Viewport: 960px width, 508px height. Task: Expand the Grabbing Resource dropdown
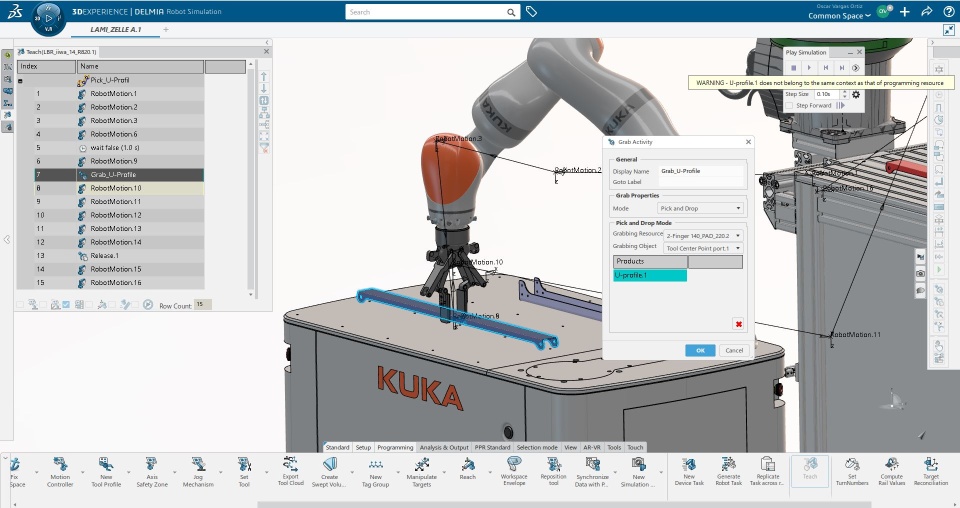point(704,234)
